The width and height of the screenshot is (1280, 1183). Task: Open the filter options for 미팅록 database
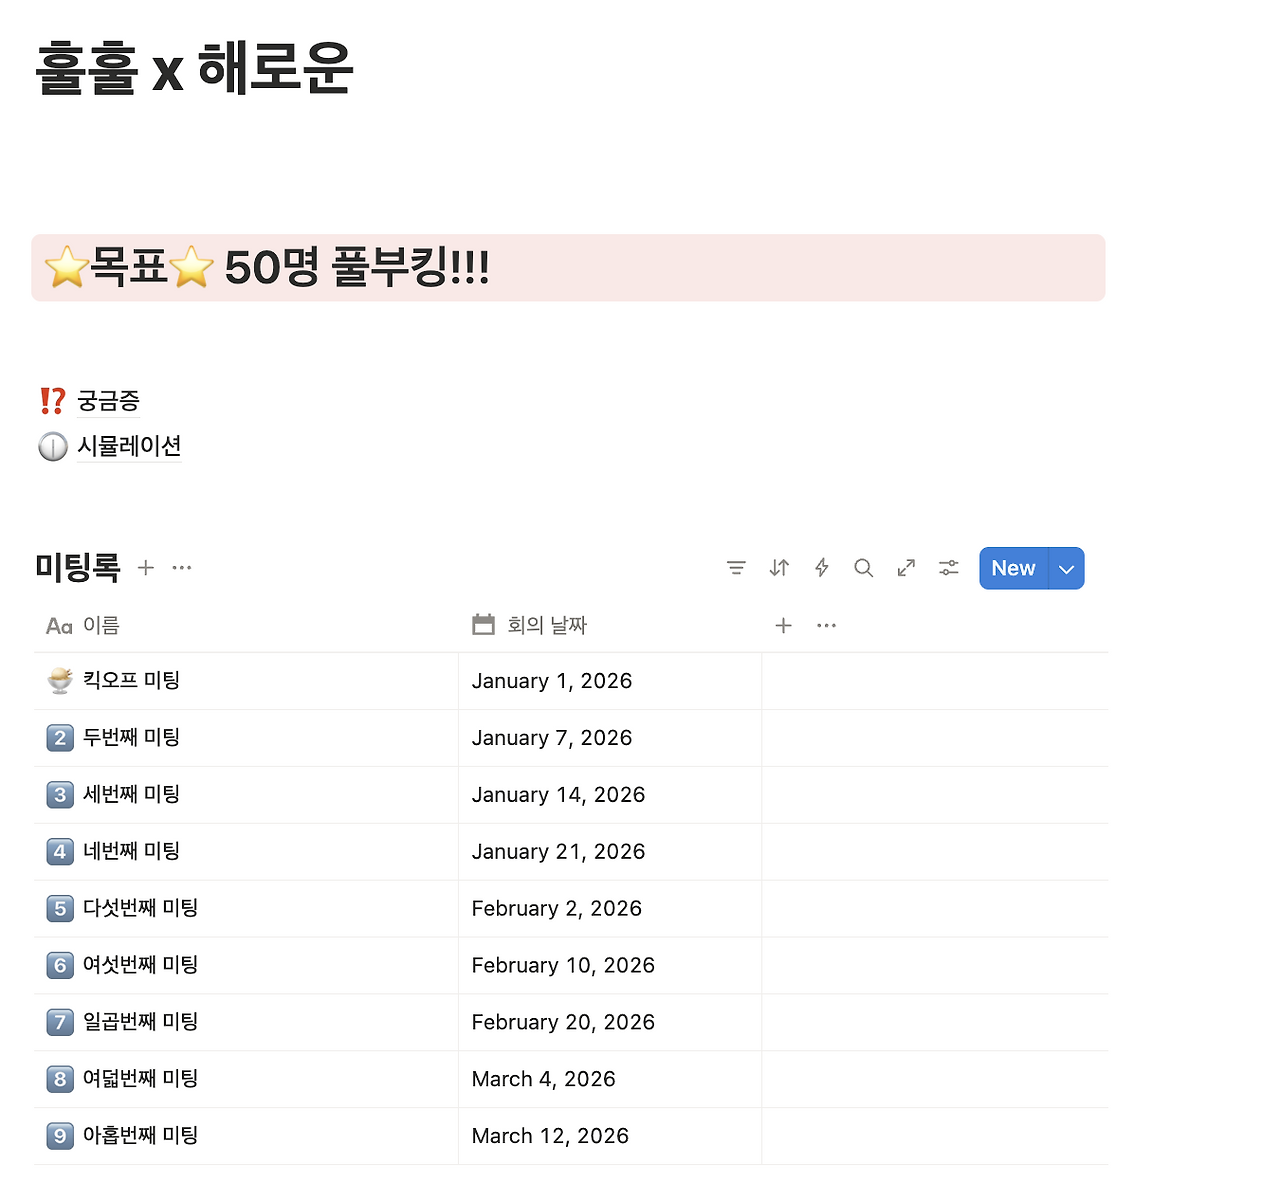point(736,568)
